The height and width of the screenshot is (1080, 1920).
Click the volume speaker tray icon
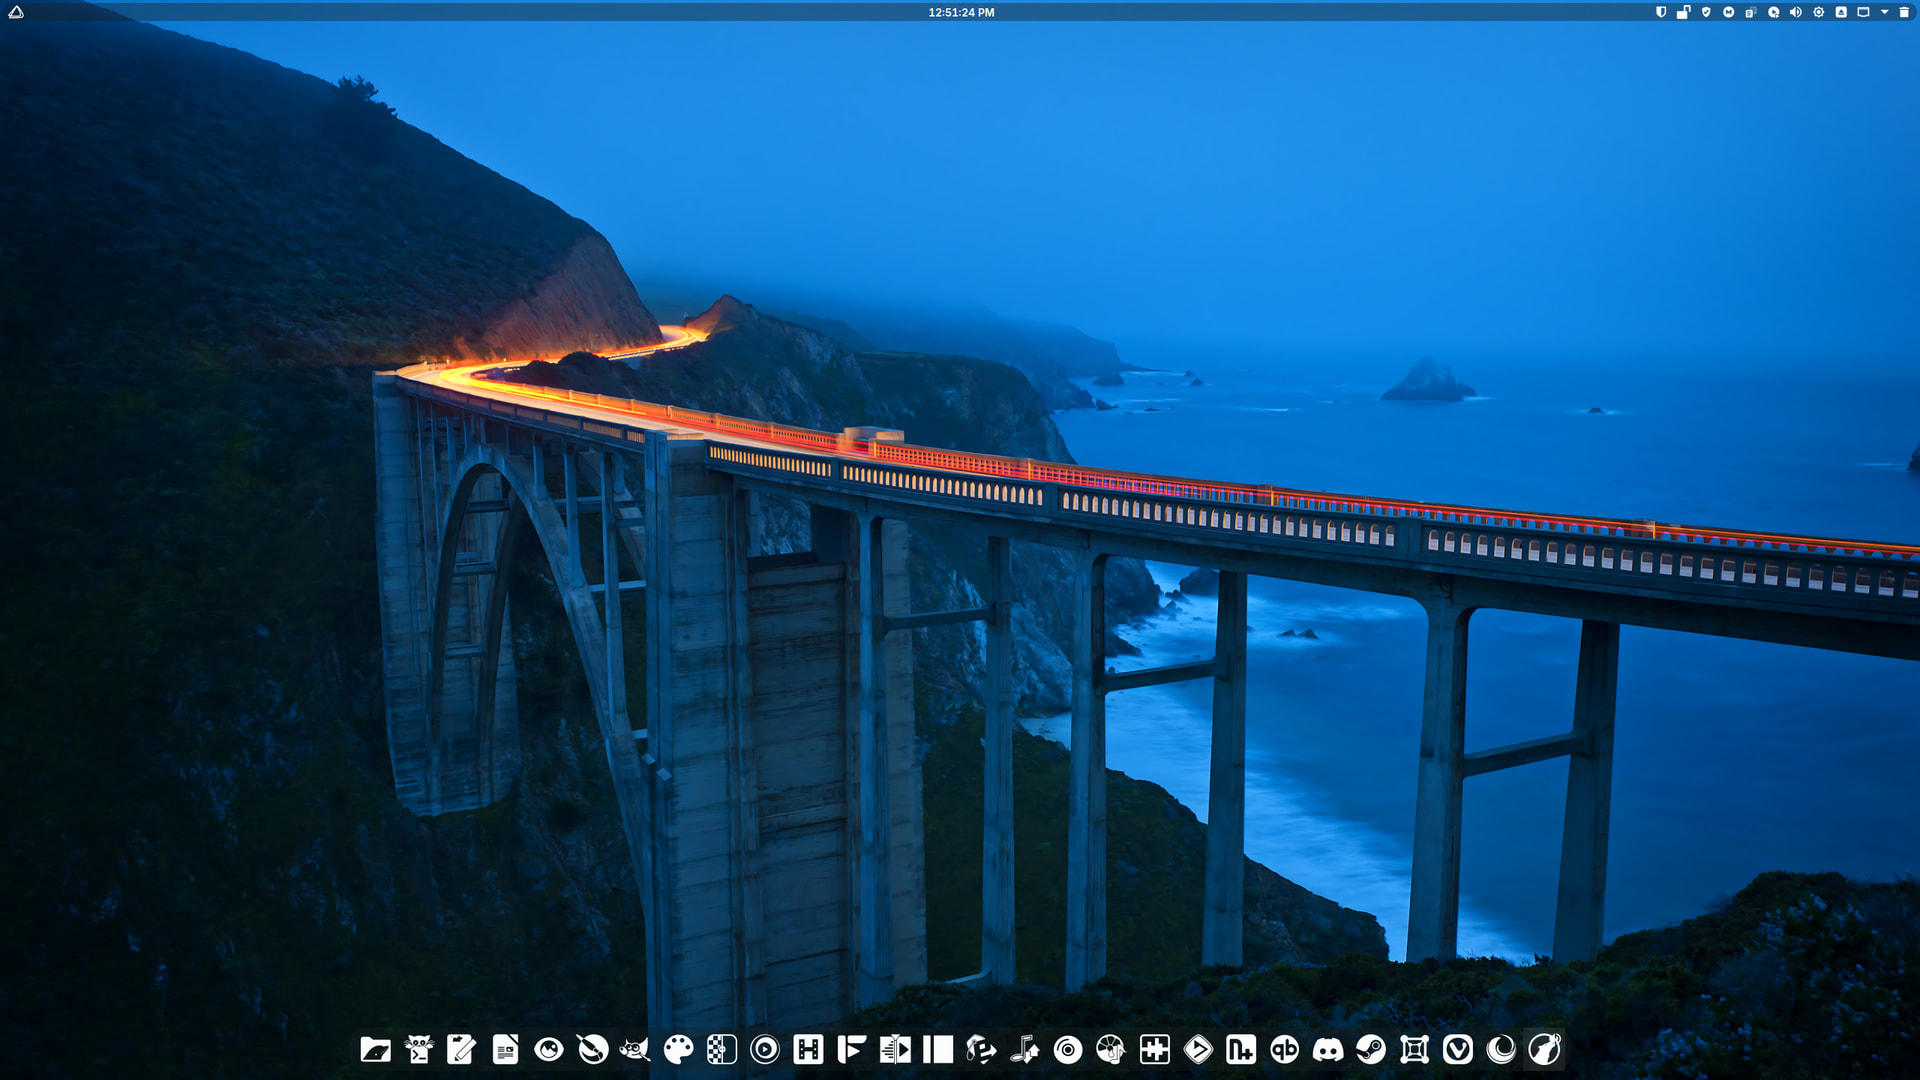tap(1796, 12)
